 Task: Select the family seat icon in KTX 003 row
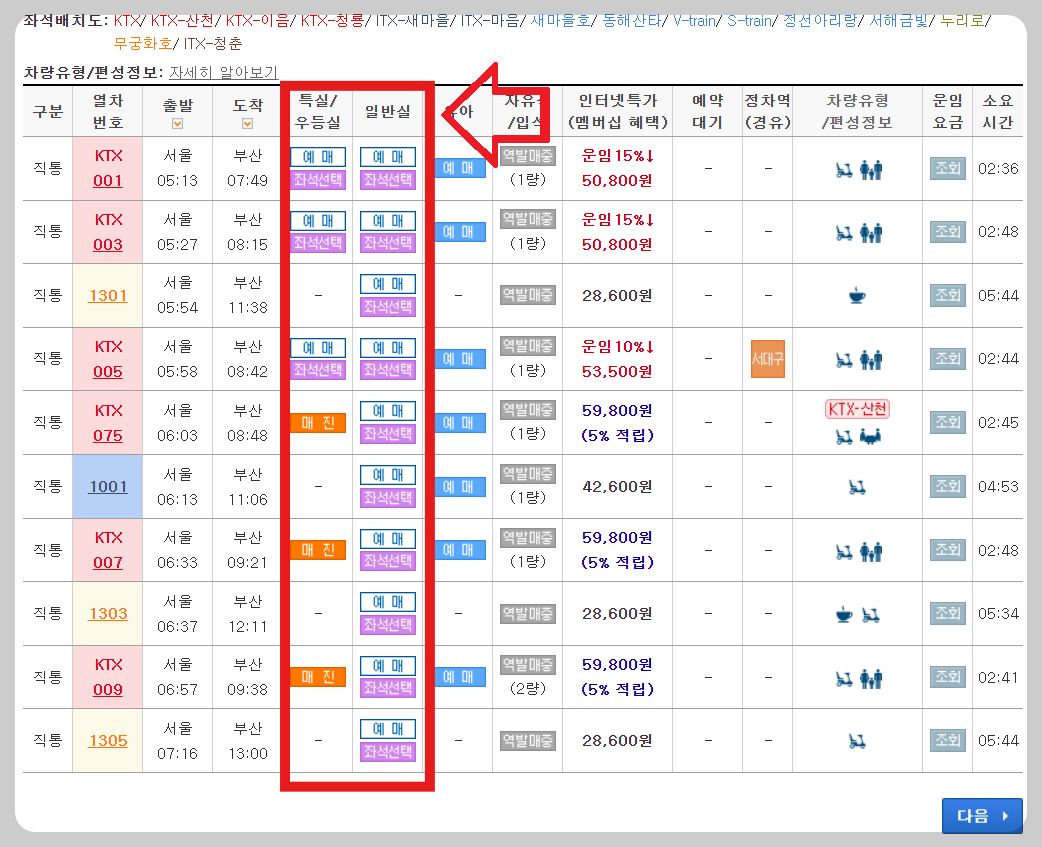pyautogui.click(x=870, y=231)
